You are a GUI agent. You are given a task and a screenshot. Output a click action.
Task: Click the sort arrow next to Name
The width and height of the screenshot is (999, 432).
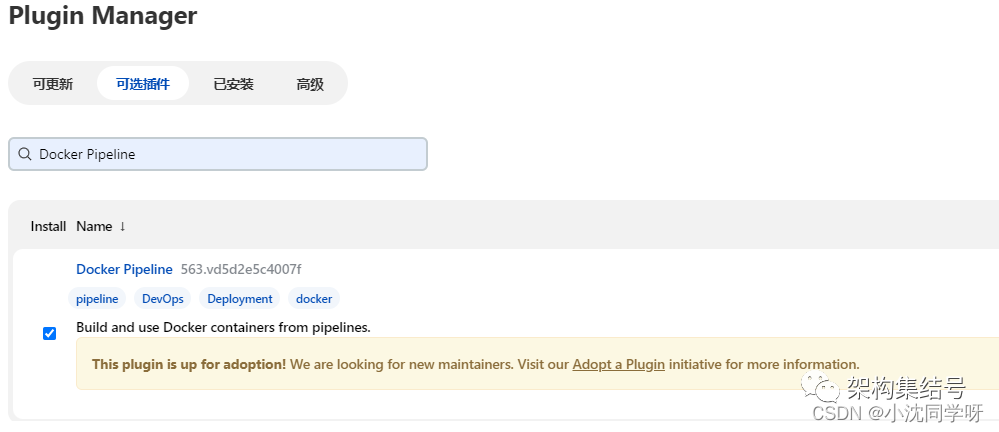122,226
